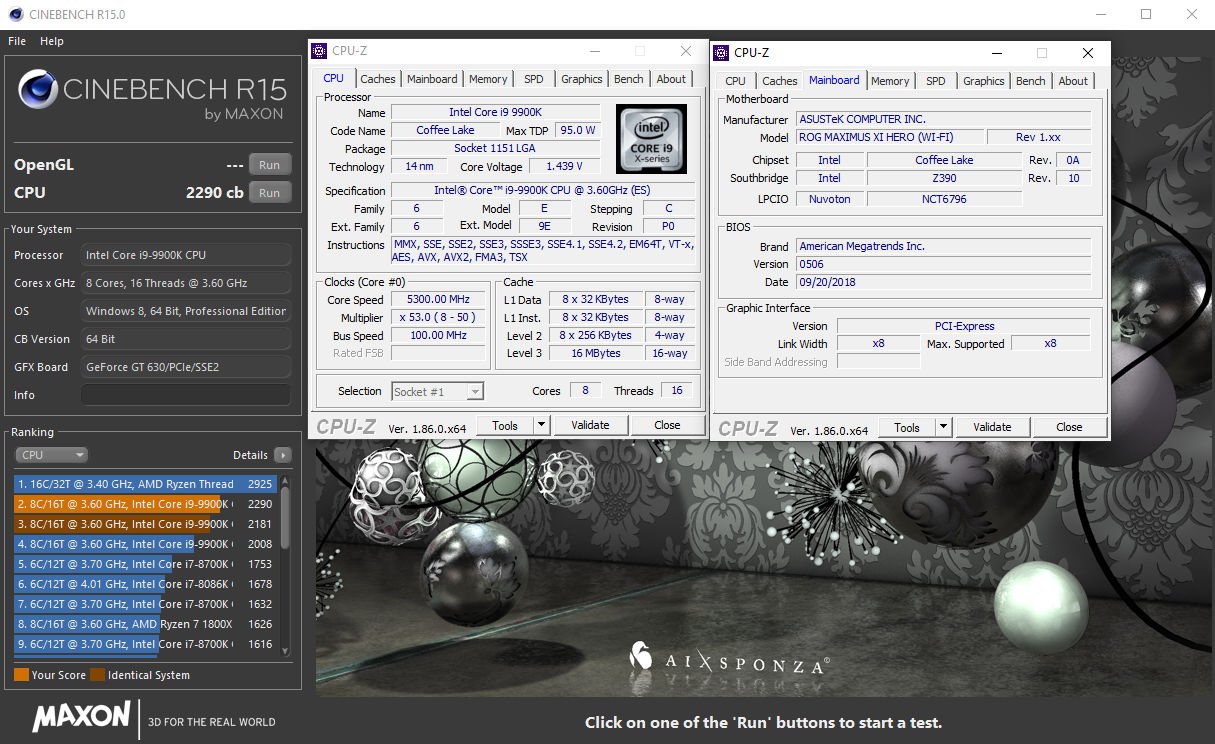Image resolution: width=1215 pixels, height=744 pixels.
Task: Select ranking entry with score 2181
Action: pyautogui.click(x=146, y=524)
